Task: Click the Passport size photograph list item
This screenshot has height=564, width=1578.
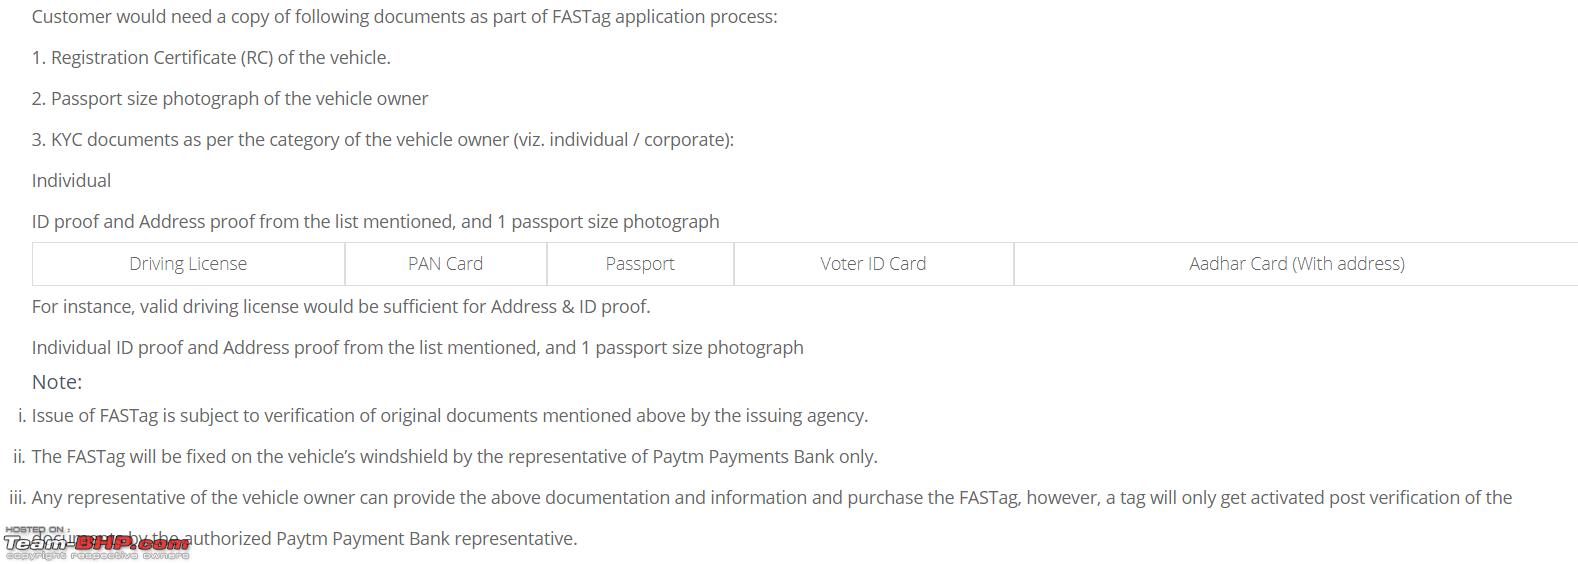Action: 230,99
